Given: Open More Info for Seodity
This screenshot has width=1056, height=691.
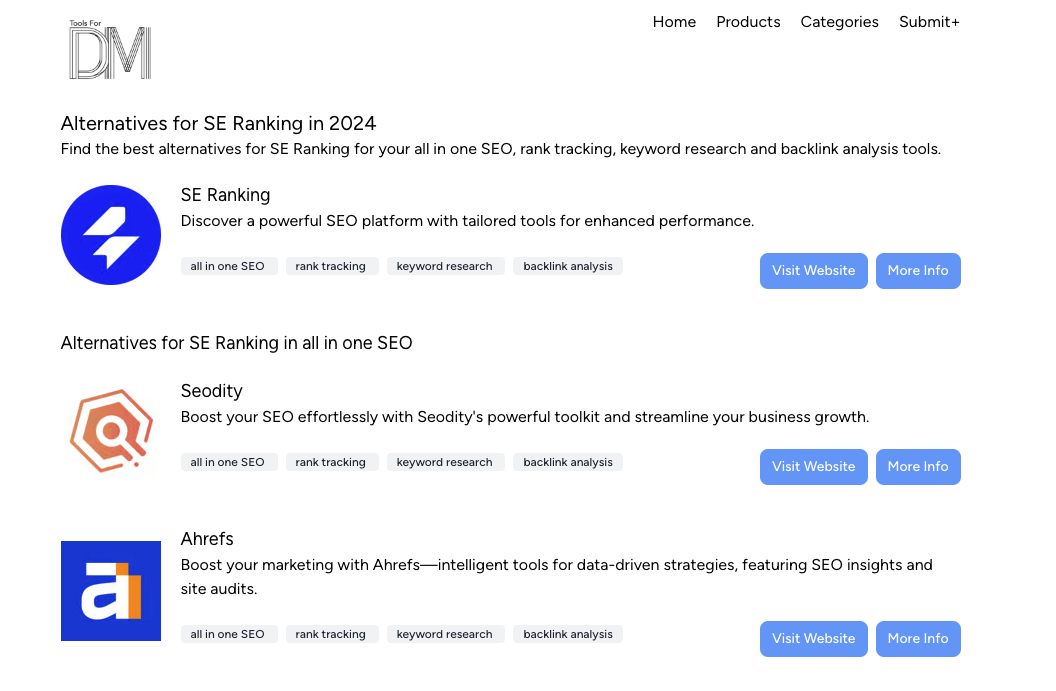Looking at the screenshot, I should [x=918, y=467].
